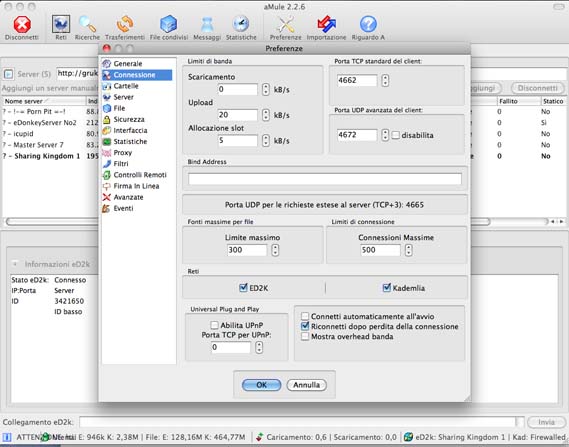
Task: Click the Limite massimo field showing 300
Action: click(x=247, y=250)
